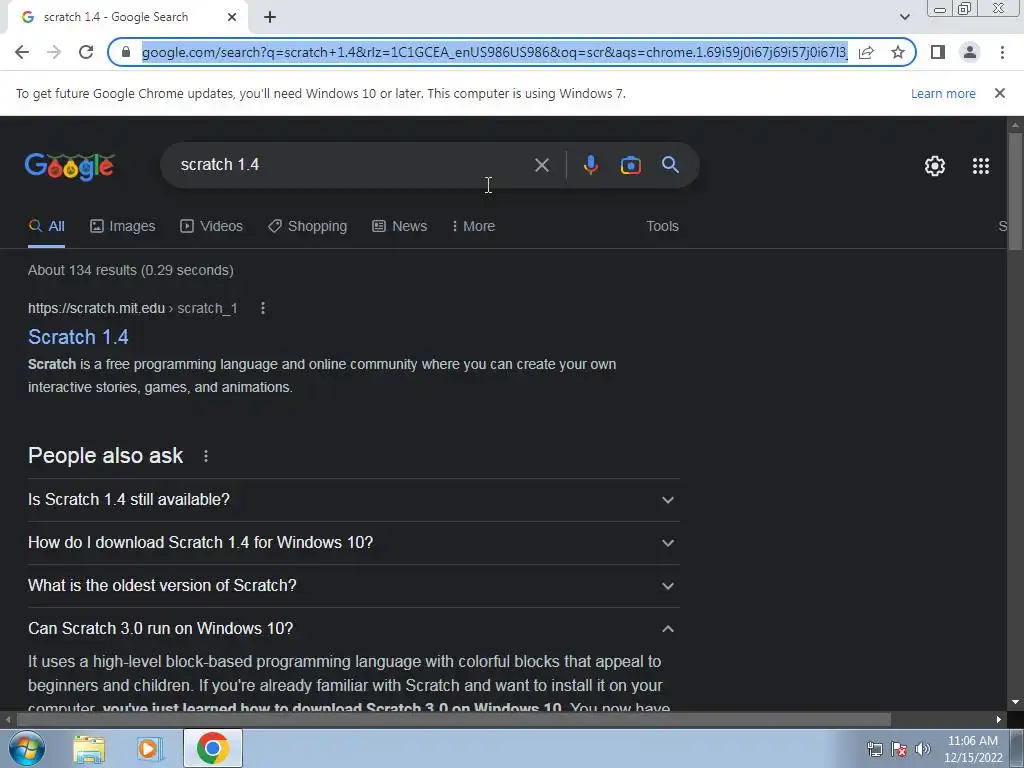Switch to the Images tab
Screen dimensions: 1024x768
click(123, 227)
